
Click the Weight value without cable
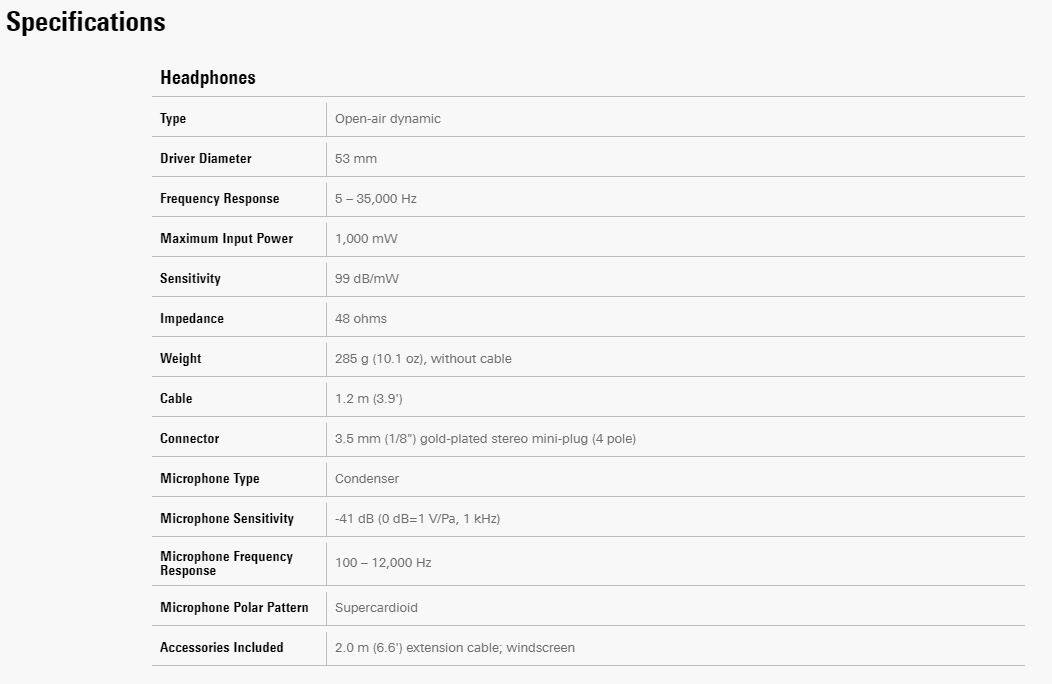(423, 359)
